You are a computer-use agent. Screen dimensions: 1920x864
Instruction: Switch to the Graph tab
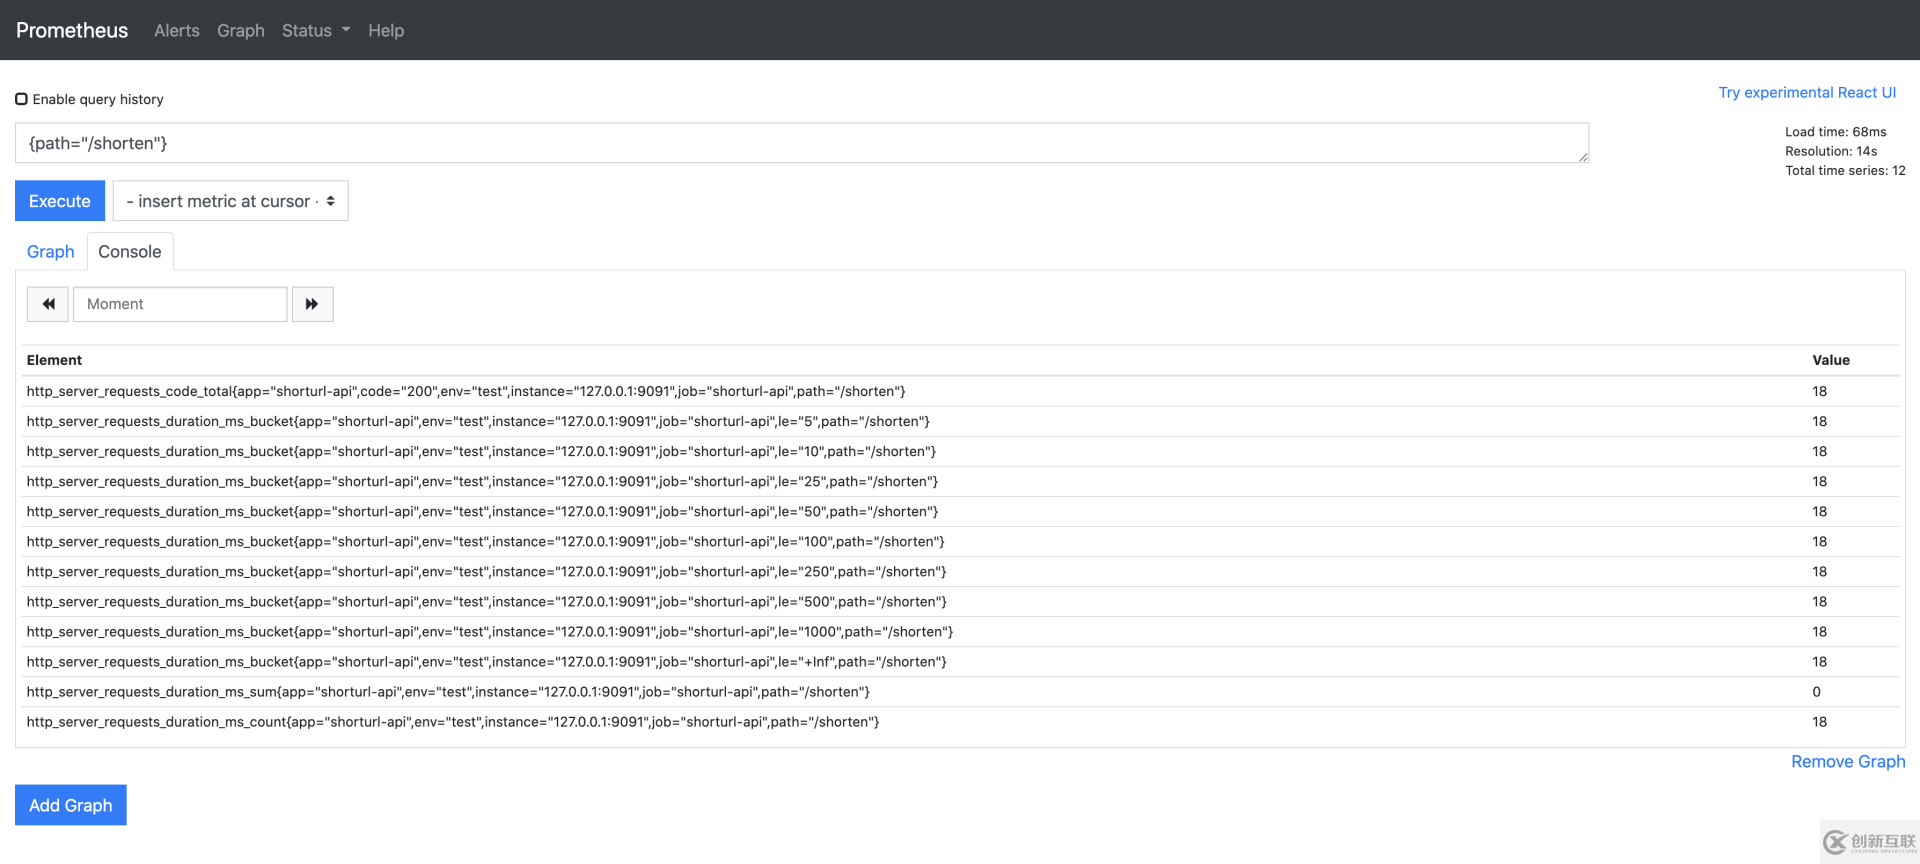point(51,252)
